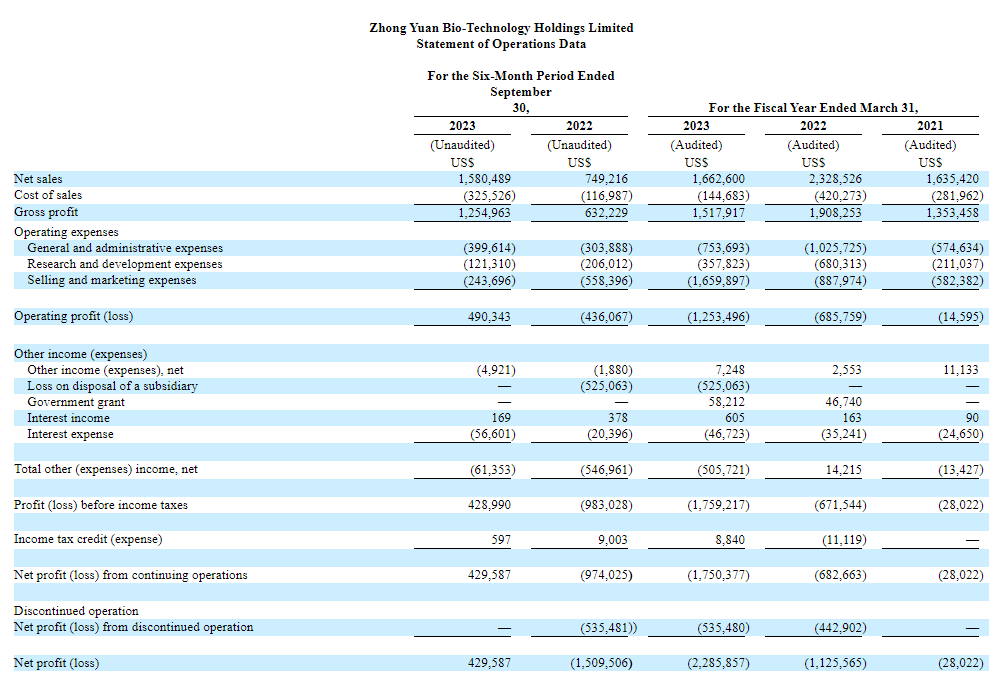Select Net sales value 2,328,526
Screen dimensions: 998x679
(835, 179)
